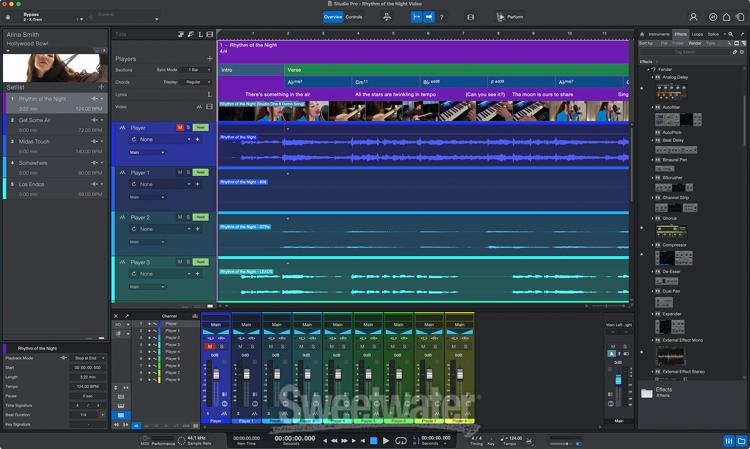Open the mixer console icon at bottom right
This screenshot has width=750, height=449.
(729, 440)
